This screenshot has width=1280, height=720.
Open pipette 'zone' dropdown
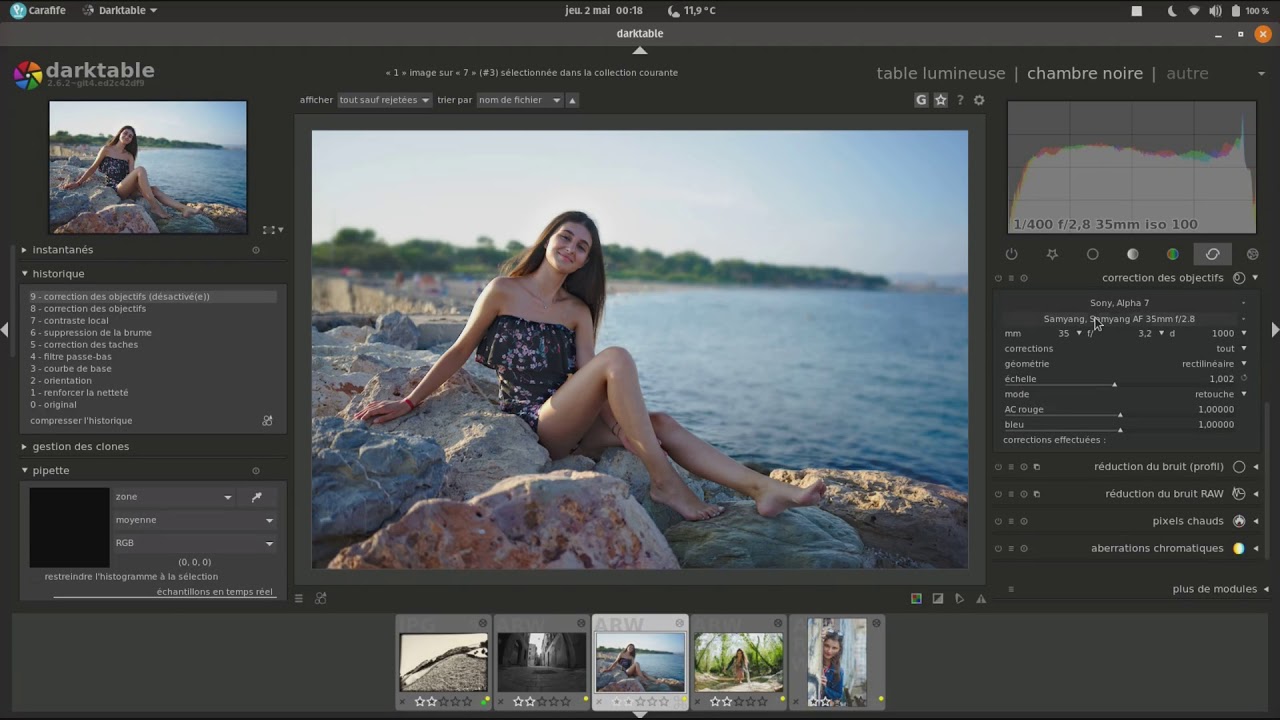[174, 497]
